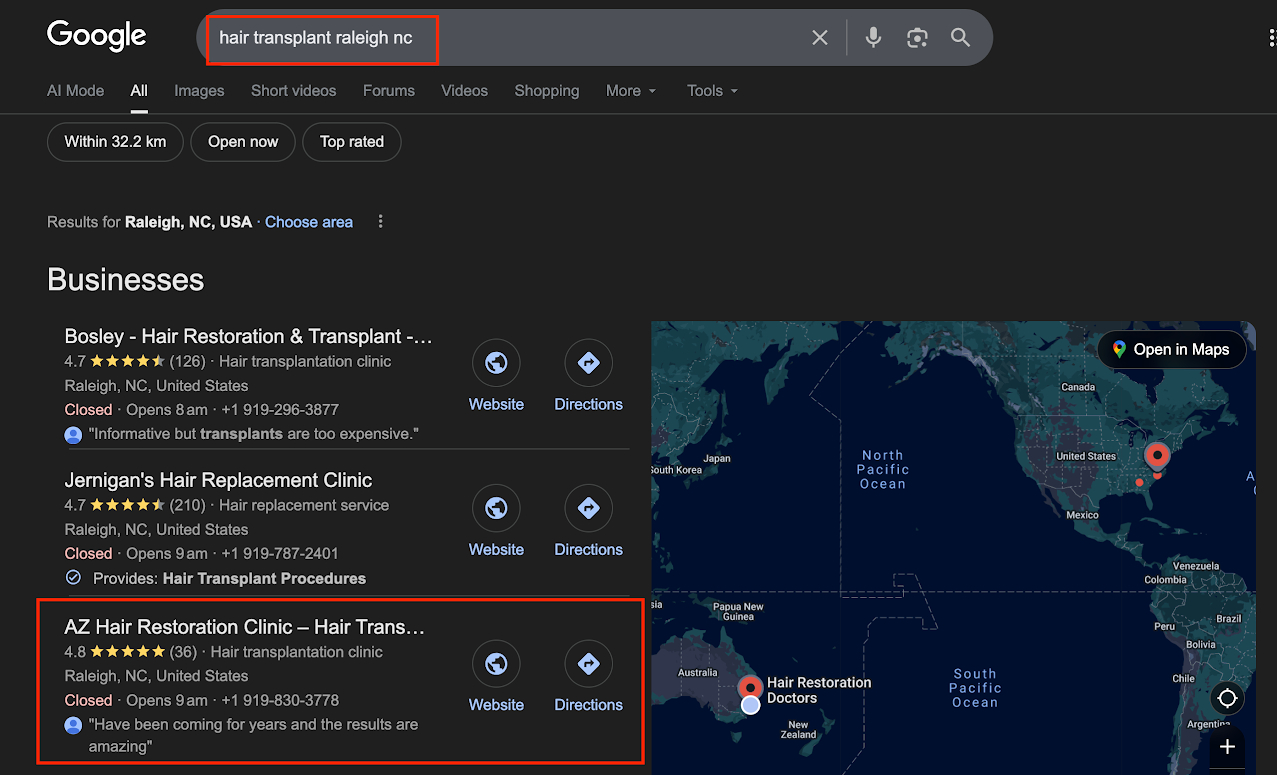
Task: Switch to the Images tab
Action: (x=199, y=91)
